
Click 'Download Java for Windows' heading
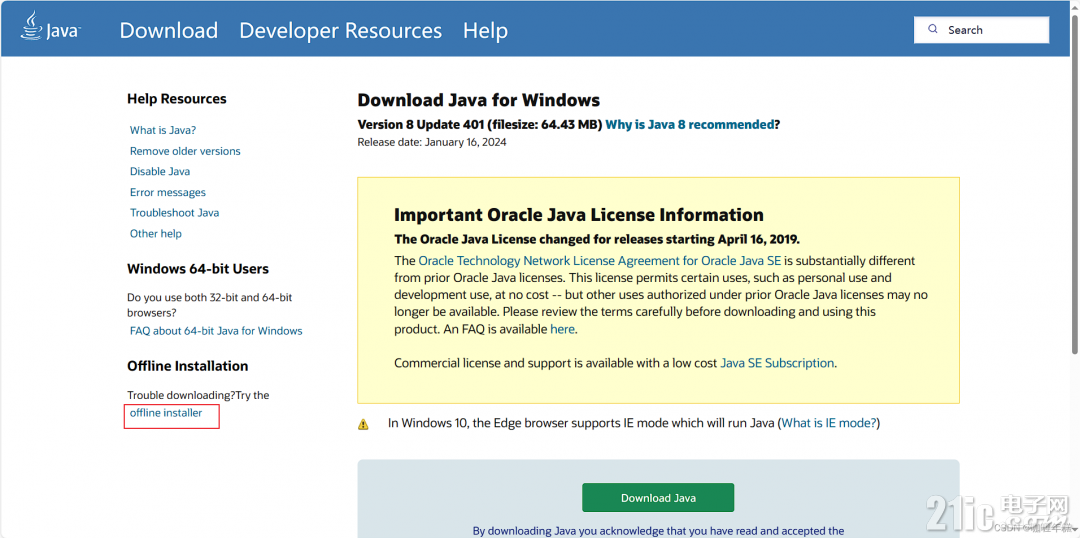coord(479,100)
